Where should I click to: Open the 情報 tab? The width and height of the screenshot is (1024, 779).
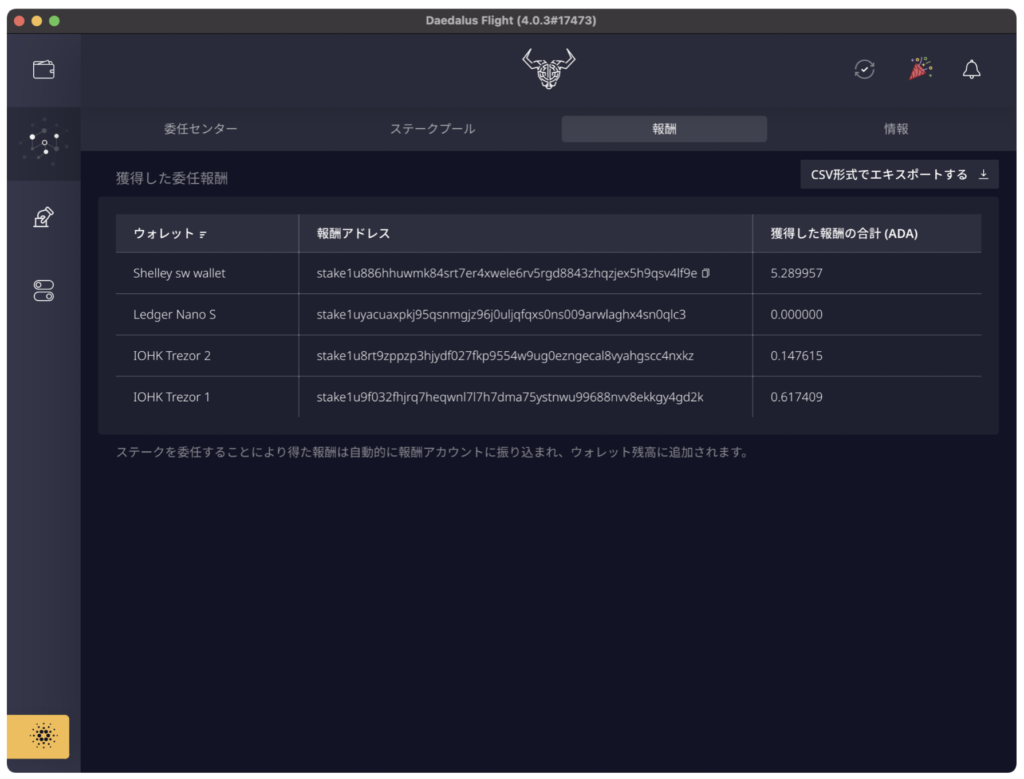(x=895, y=129)
